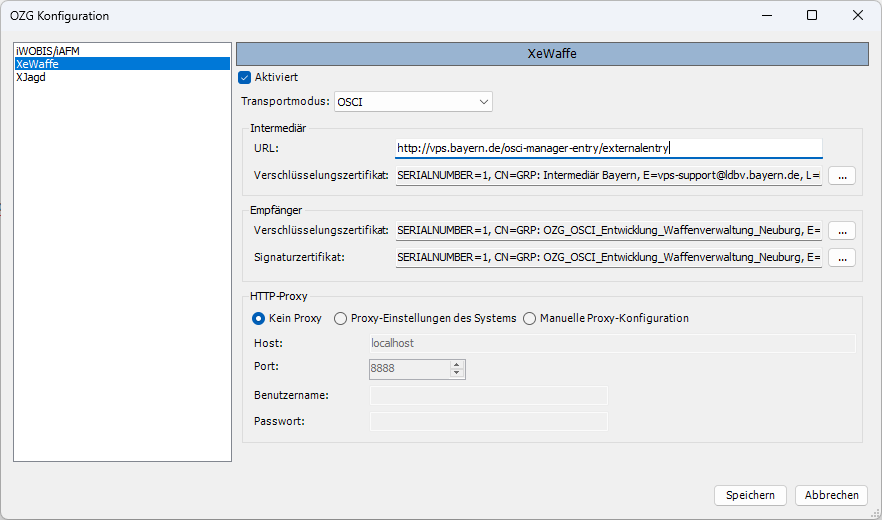Browse for Signaturzertifikat via ellipsis button
The height and width of the screenshot is (520, 882).
[842, 258]
